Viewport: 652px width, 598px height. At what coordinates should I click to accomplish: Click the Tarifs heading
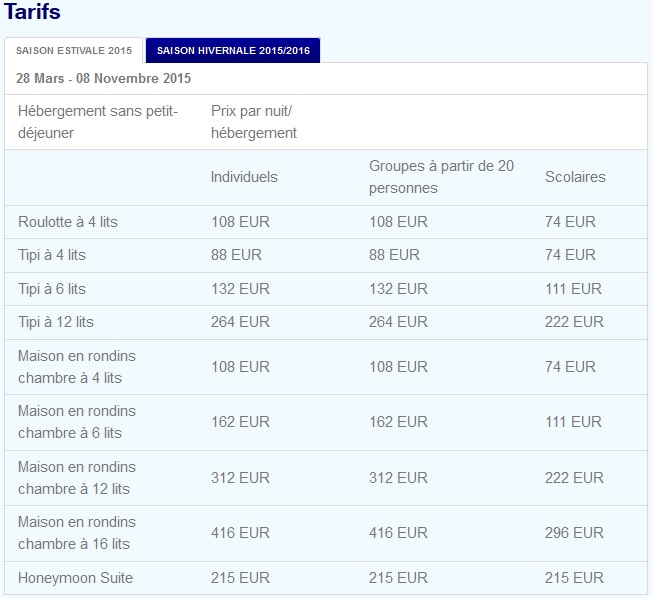click(x=32, y=12)
